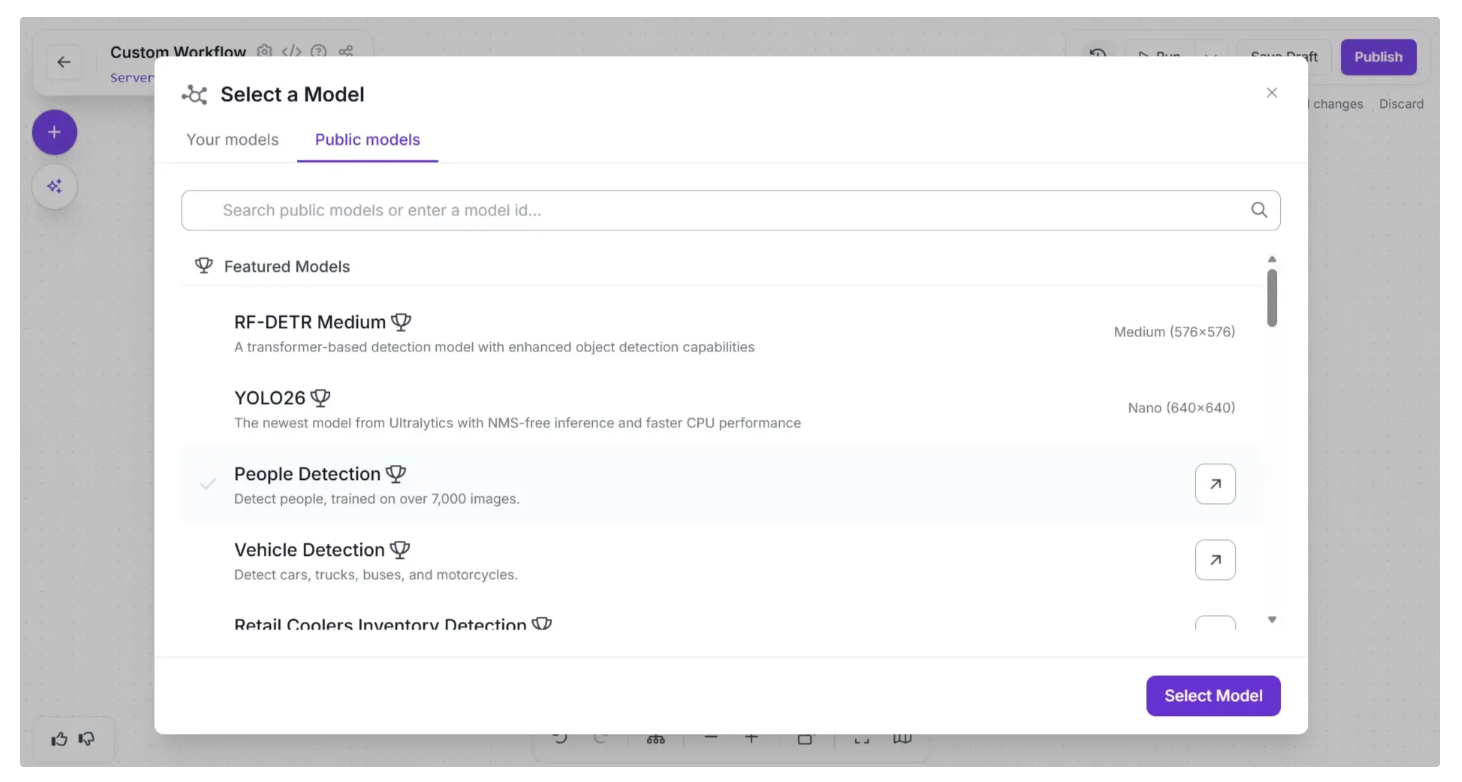This screenshot has width=1462, height=782.
Task: Switch to the Public models tab
Action: [367, 140]
